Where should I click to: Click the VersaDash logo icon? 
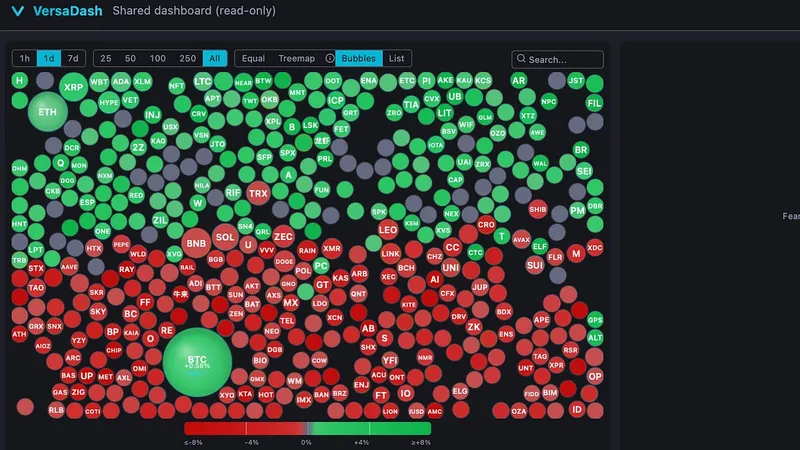[x=17, y=11]
